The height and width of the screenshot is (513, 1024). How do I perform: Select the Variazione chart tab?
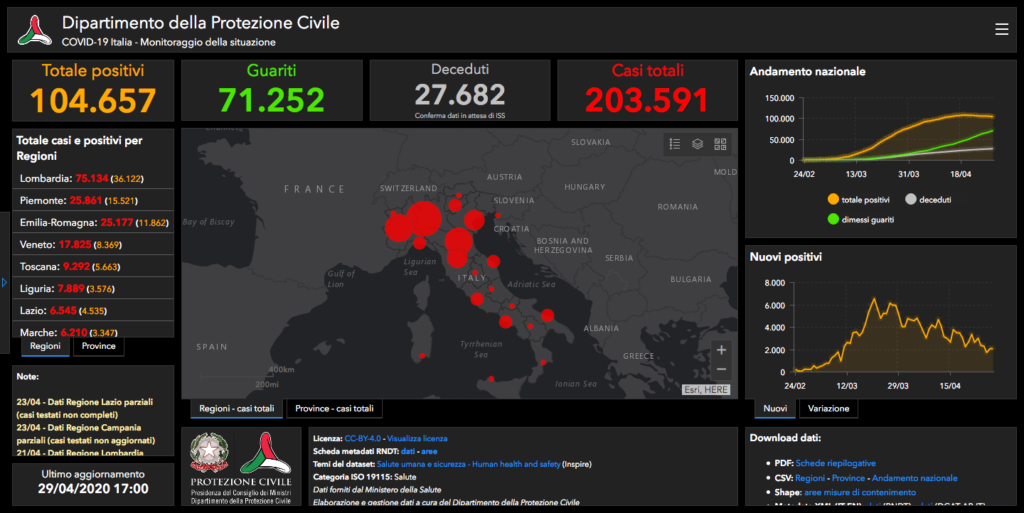(x=828, y=409)
